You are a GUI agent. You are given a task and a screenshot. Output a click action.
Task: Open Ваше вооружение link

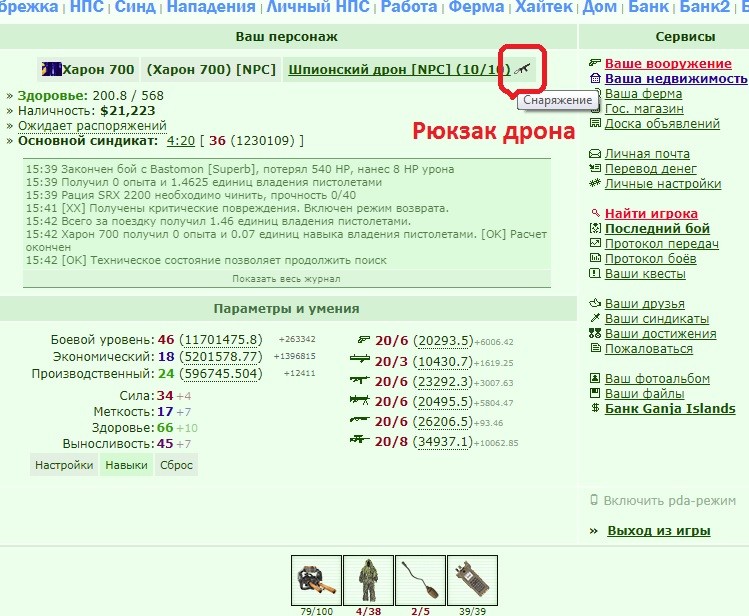pyautogui.click(x=668, y=64)
